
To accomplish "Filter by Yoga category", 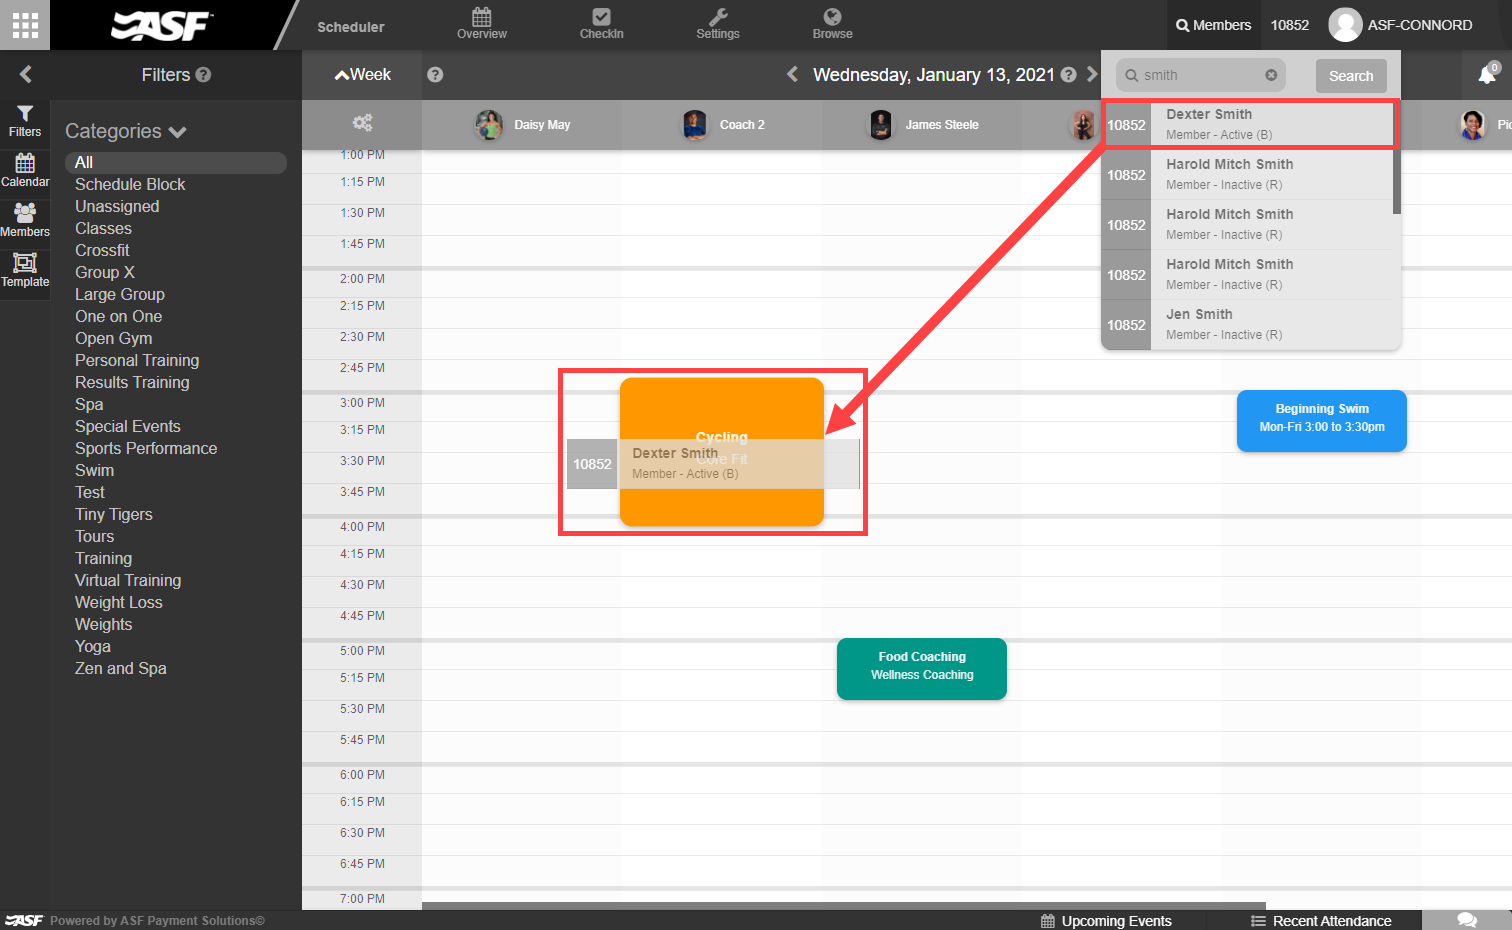I will 92,646.
